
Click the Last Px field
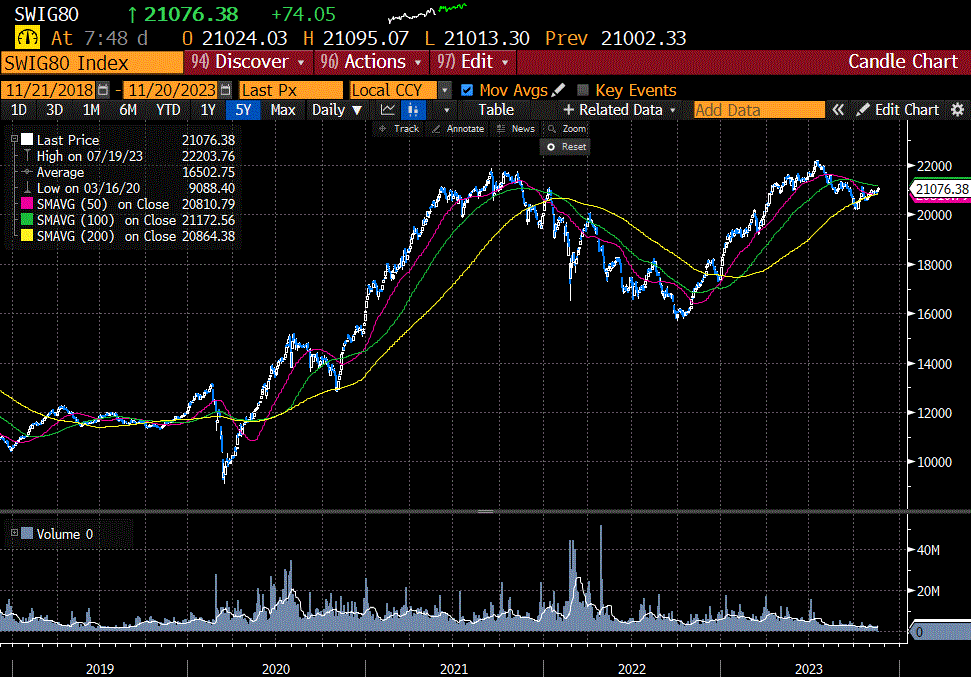tap(290, 90)
